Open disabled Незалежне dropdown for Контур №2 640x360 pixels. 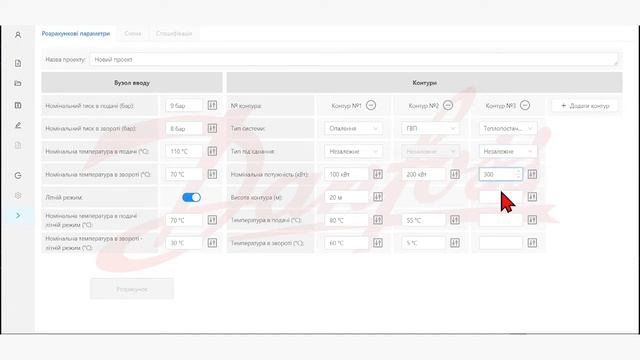click(431, 151)
